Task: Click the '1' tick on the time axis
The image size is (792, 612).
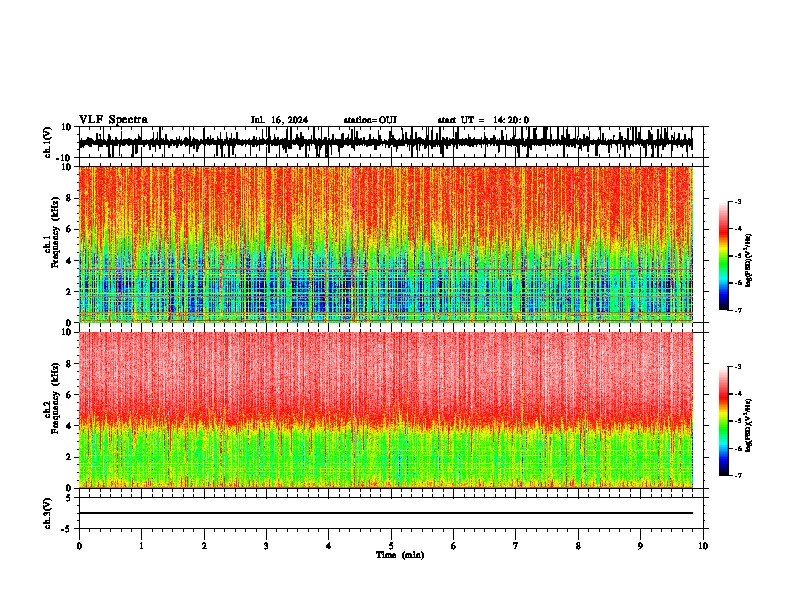Action: [x=141, y=546]
